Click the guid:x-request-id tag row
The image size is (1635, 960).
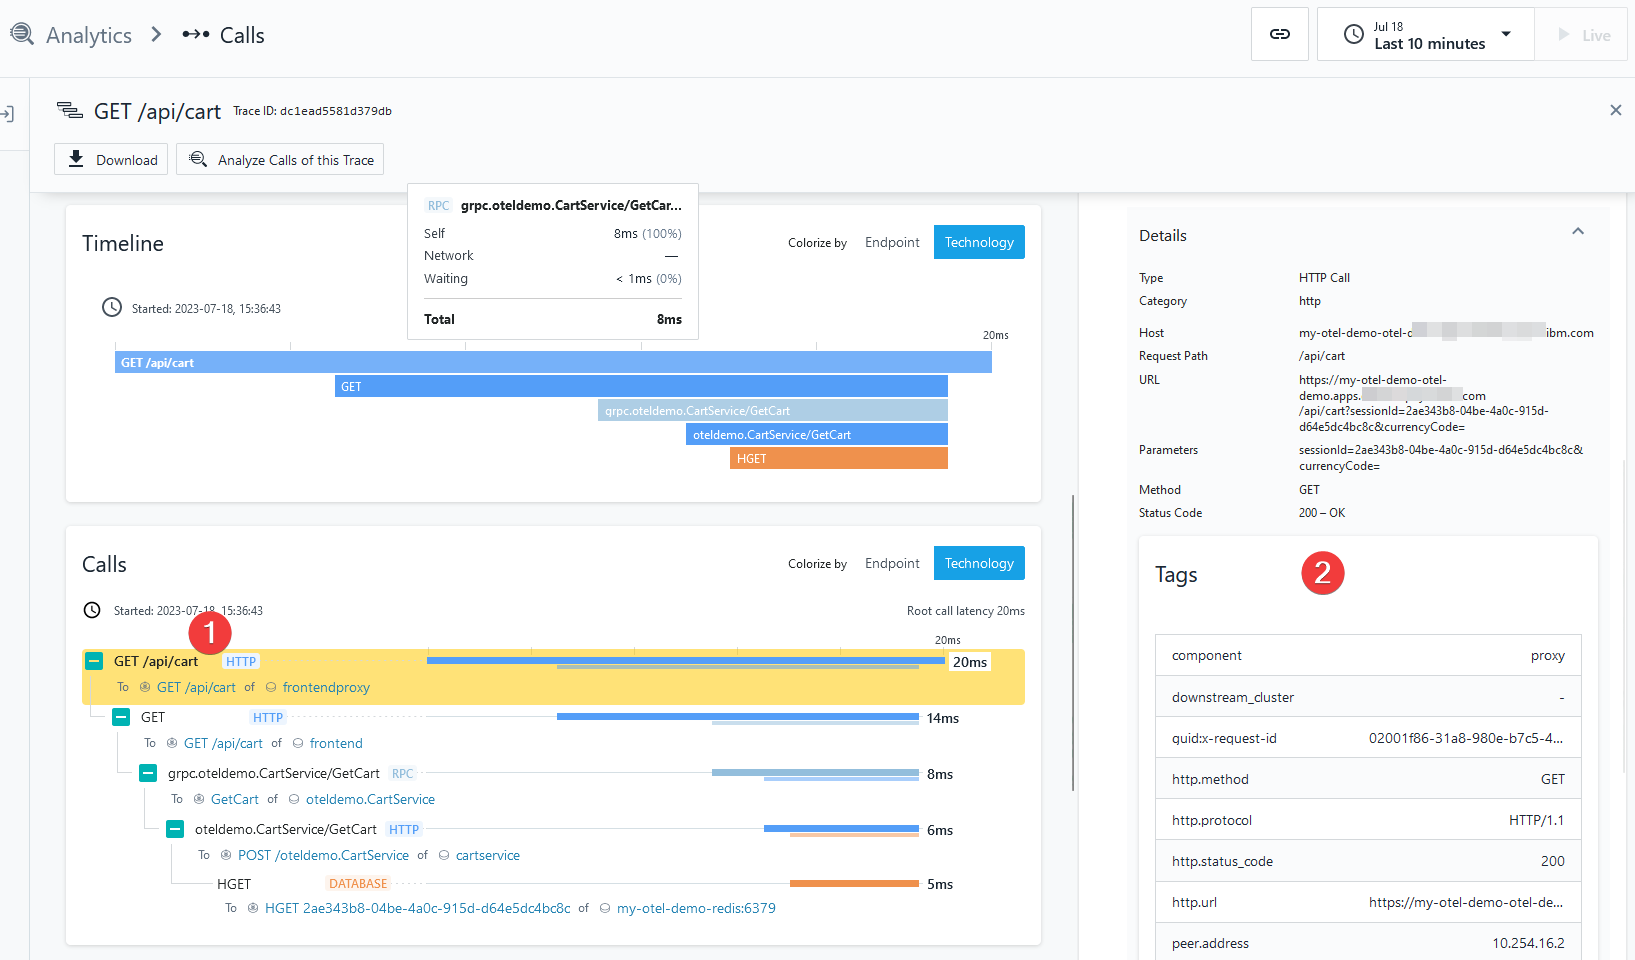pyautogui.click(x=1368, y=738)
